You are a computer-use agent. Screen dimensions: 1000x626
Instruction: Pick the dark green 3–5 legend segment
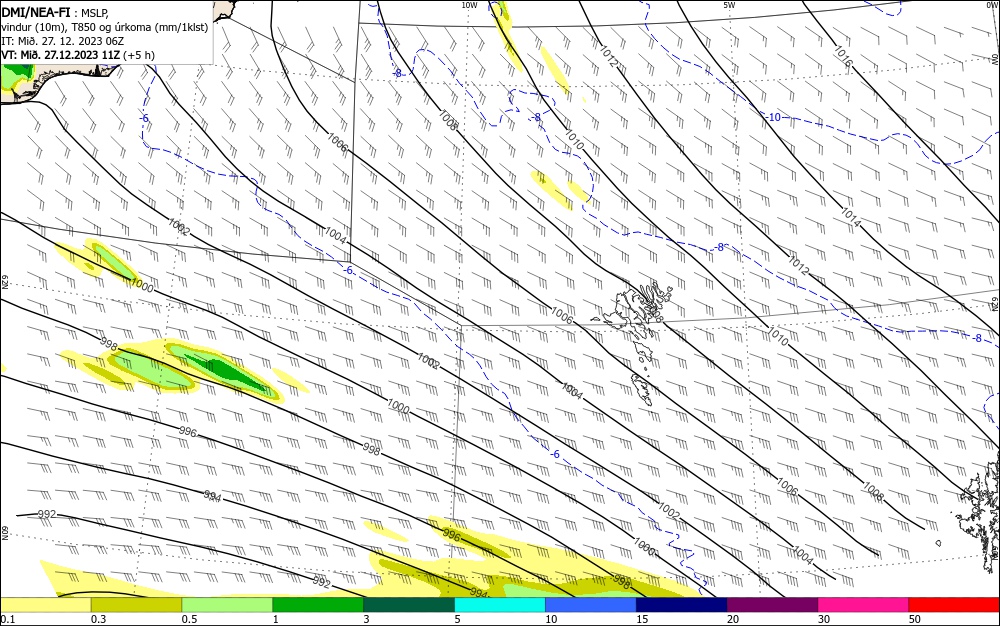409,605
